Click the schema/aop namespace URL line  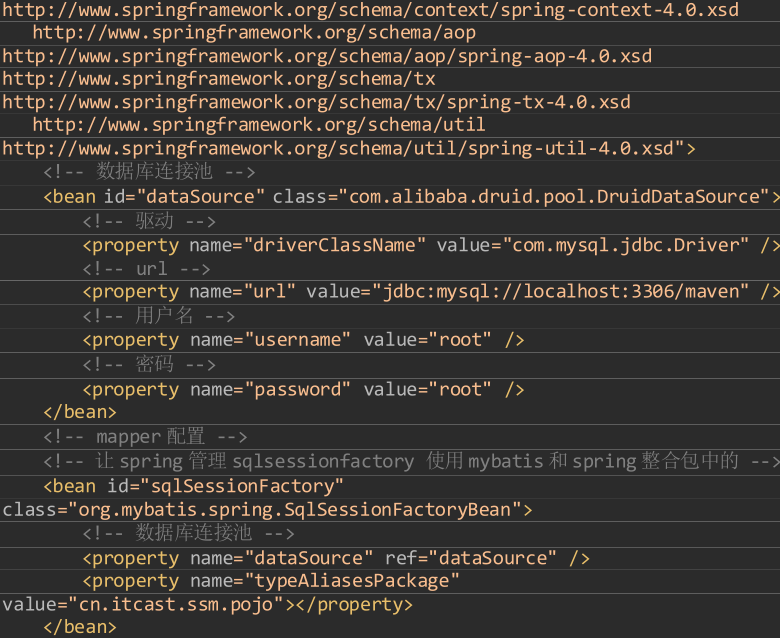click(x=254, y=33)
